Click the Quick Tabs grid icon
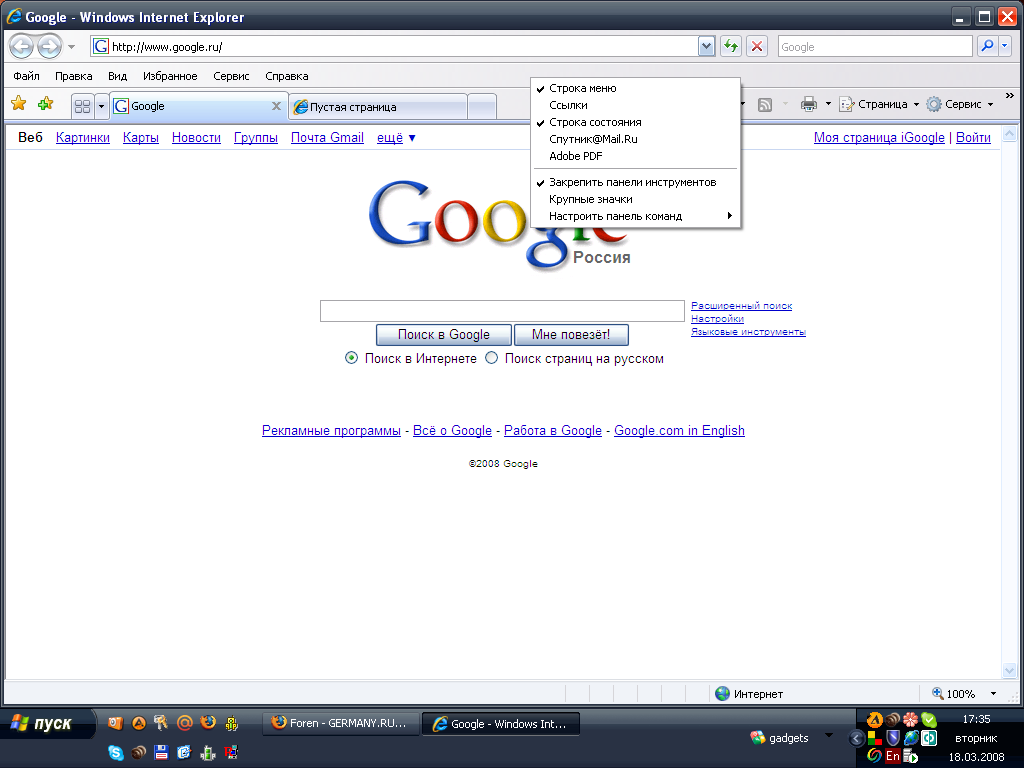 click(x=82, y=106)
